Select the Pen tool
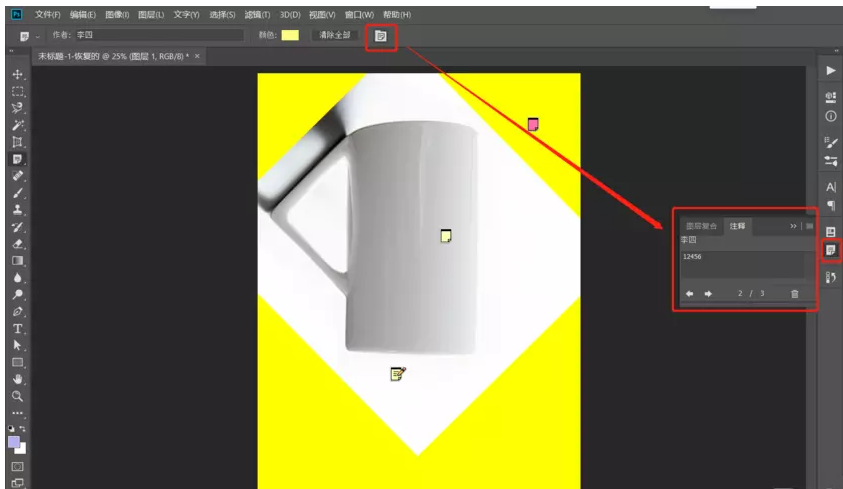The image size is (843, 489). click(17, 312)
